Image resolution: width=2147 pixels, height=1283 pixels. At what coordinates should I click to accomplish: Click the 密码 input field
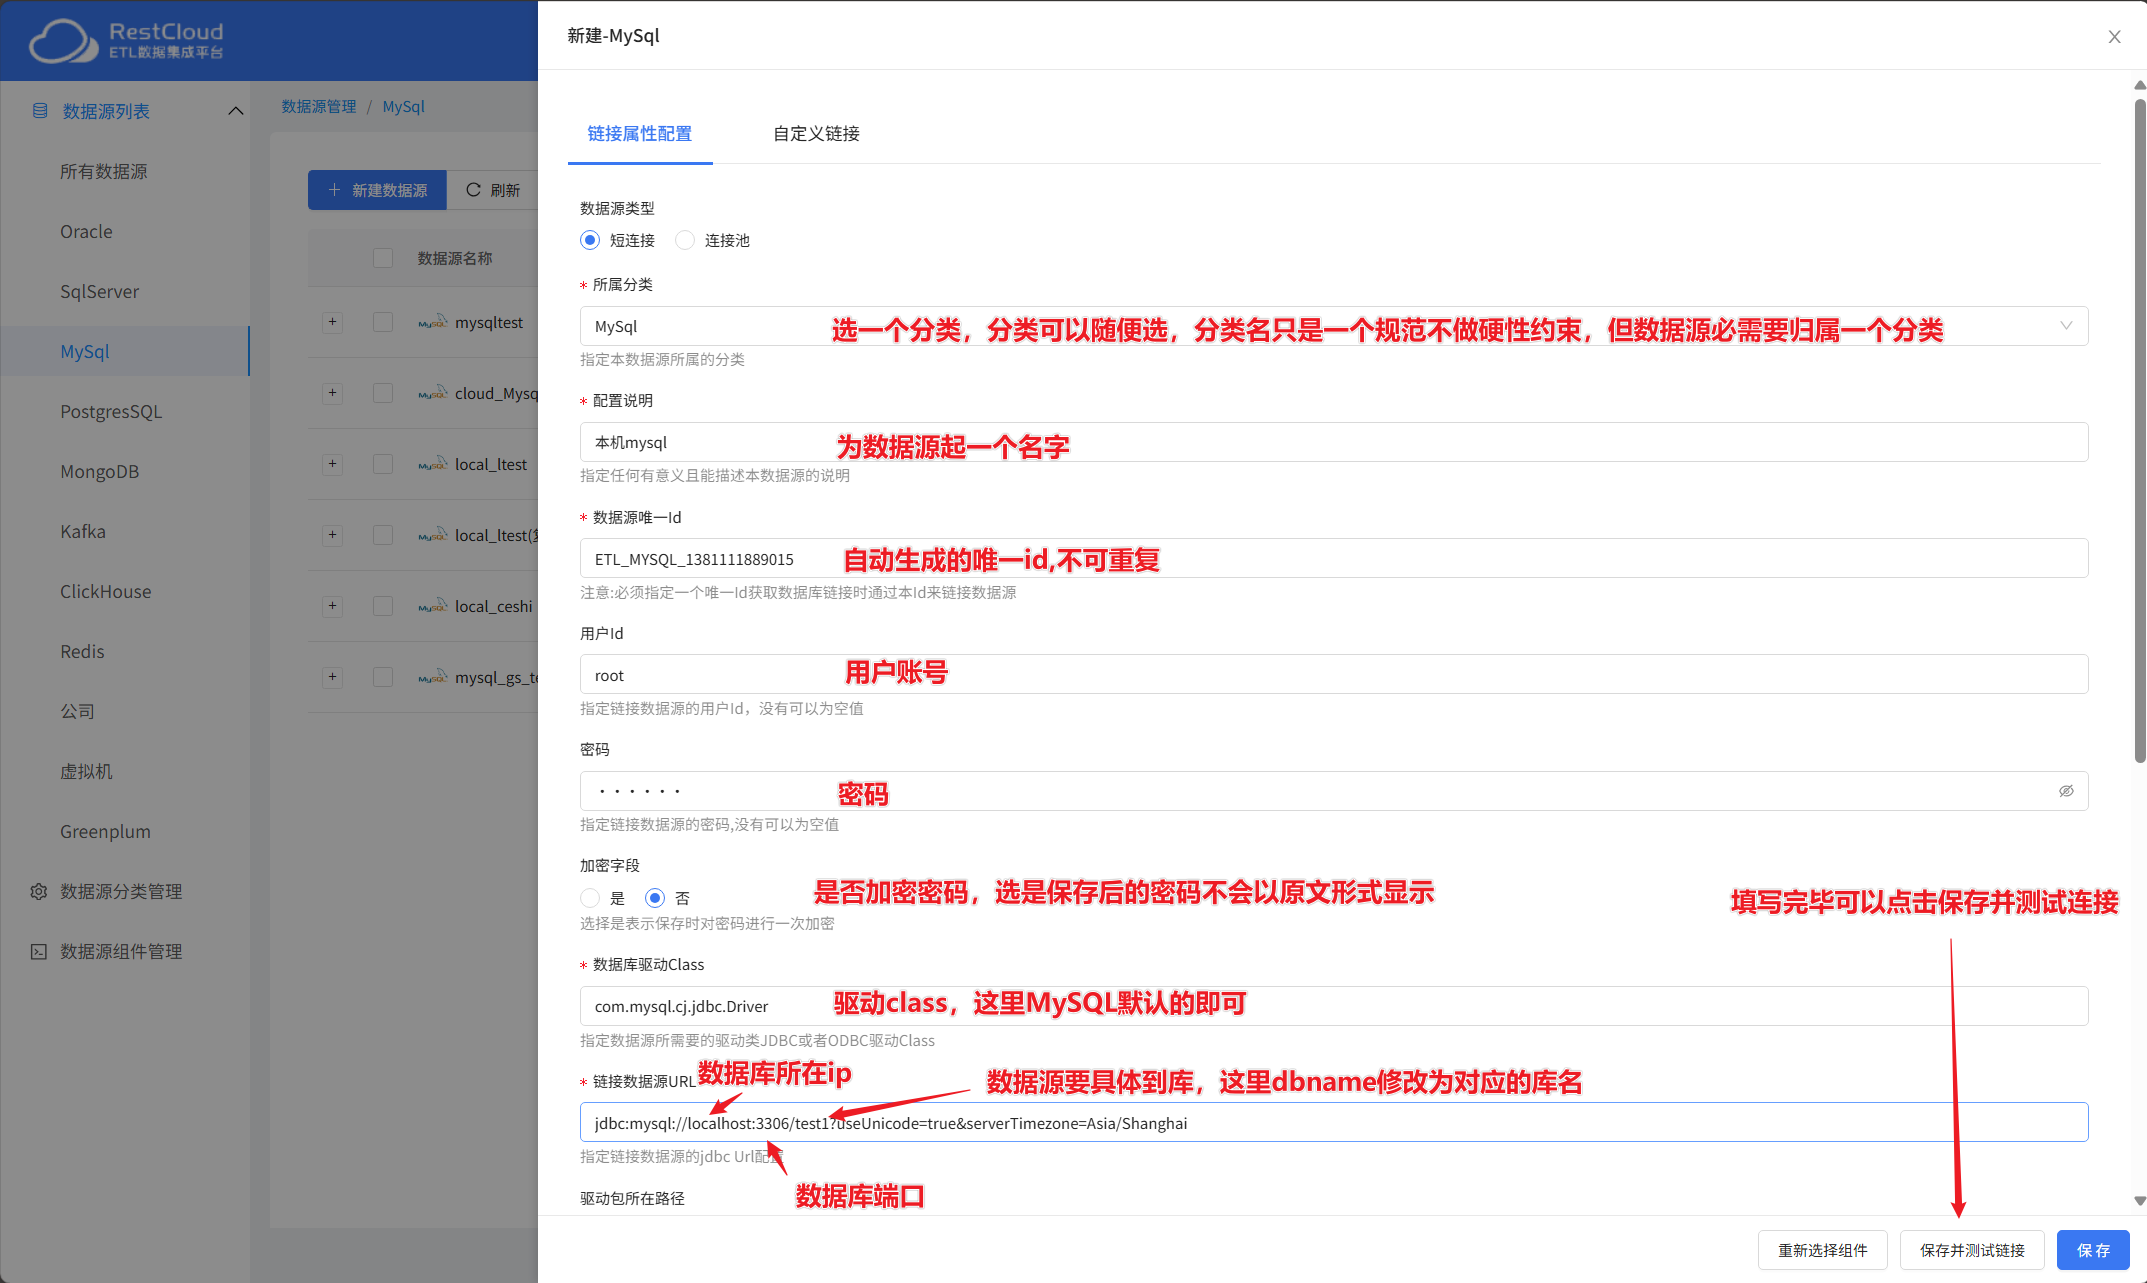[1334, 791]
